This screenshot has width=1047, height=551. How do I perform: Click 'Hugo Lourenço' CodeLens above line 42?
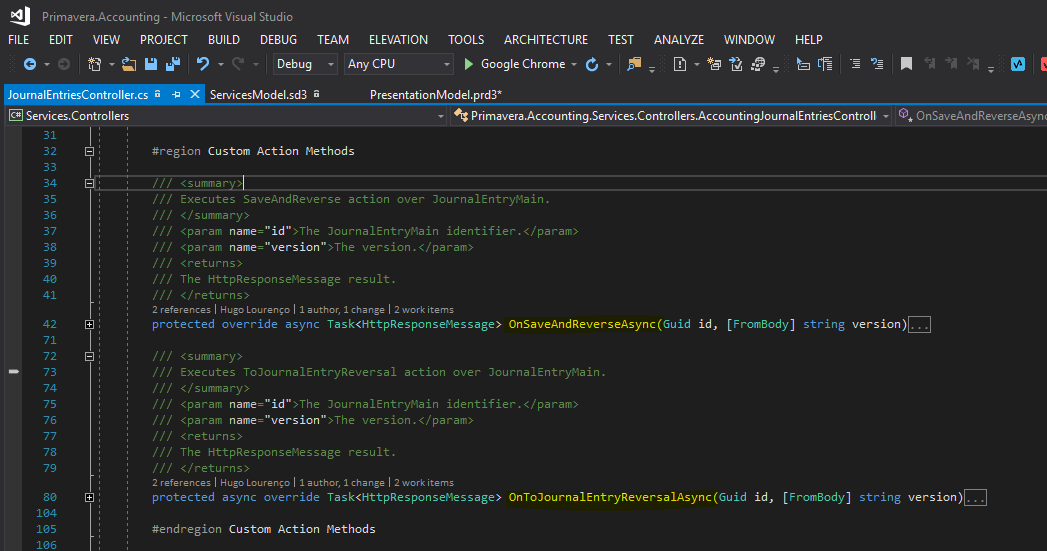point(255,310)
